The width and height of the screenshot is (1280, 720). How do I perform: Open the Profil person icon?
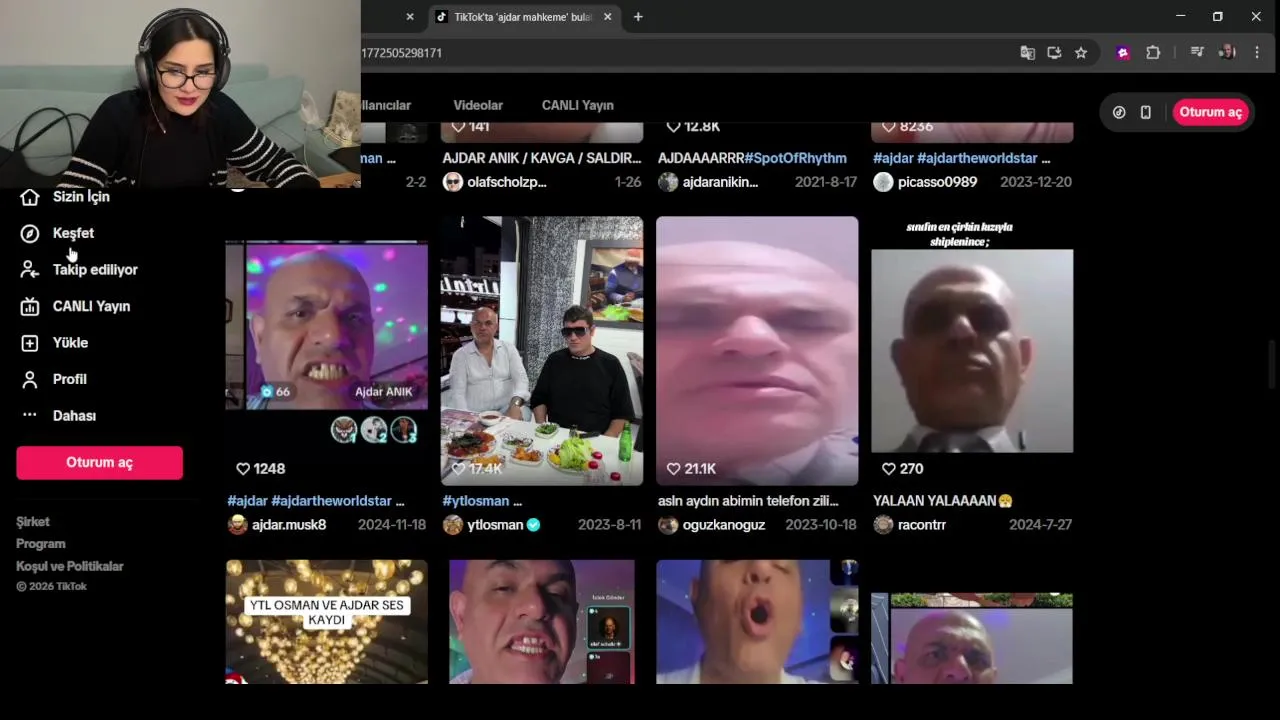coord(30,379)
